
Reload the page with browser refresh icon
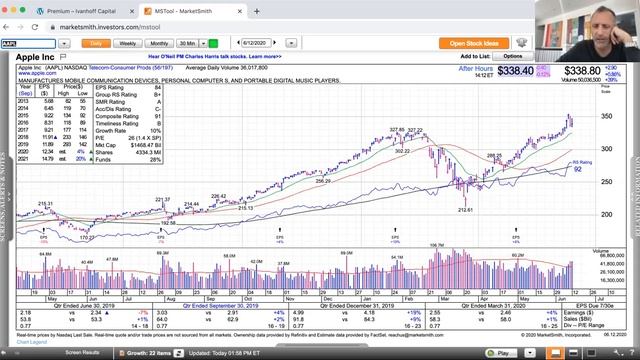pyautogui.click(x=35, y=27)
